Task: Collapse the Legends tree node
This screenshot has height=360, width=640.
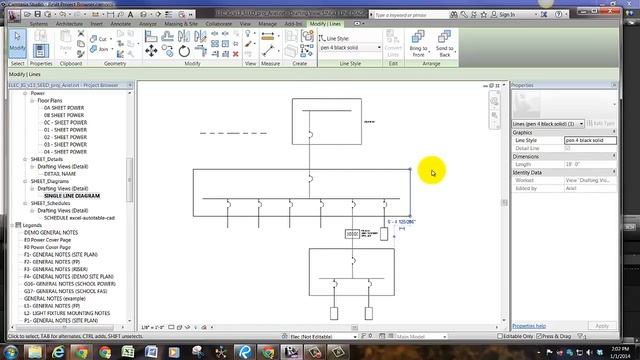Action: 12,225
